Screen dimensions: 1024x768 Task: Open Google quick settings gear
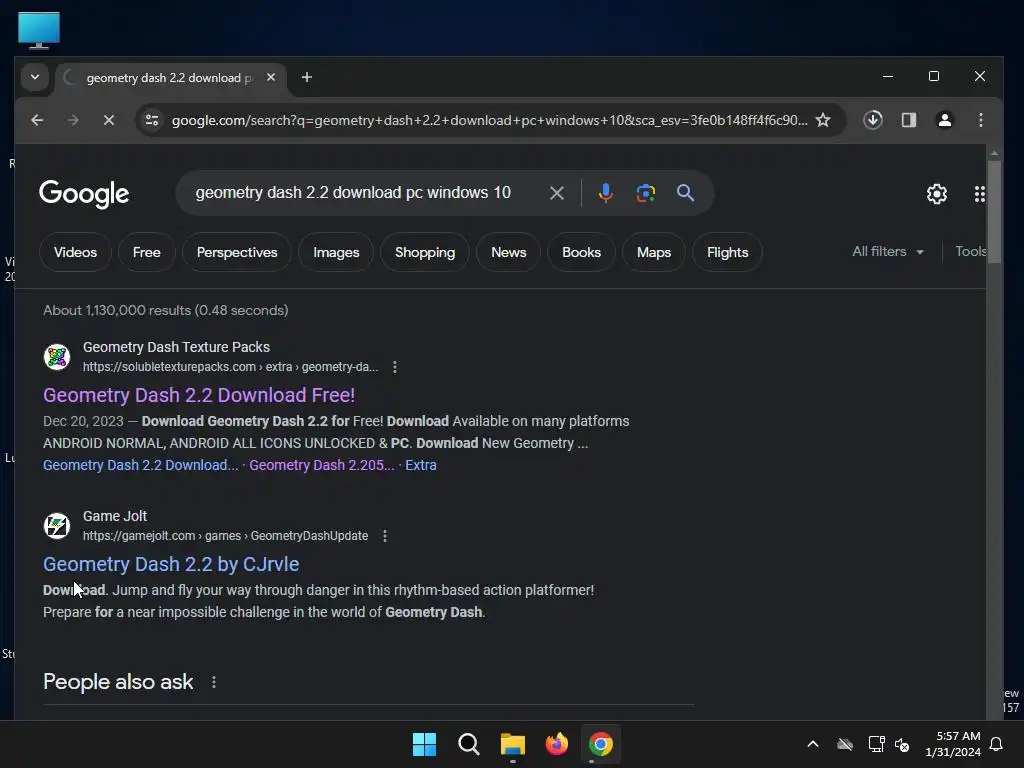tap(936, 194)
